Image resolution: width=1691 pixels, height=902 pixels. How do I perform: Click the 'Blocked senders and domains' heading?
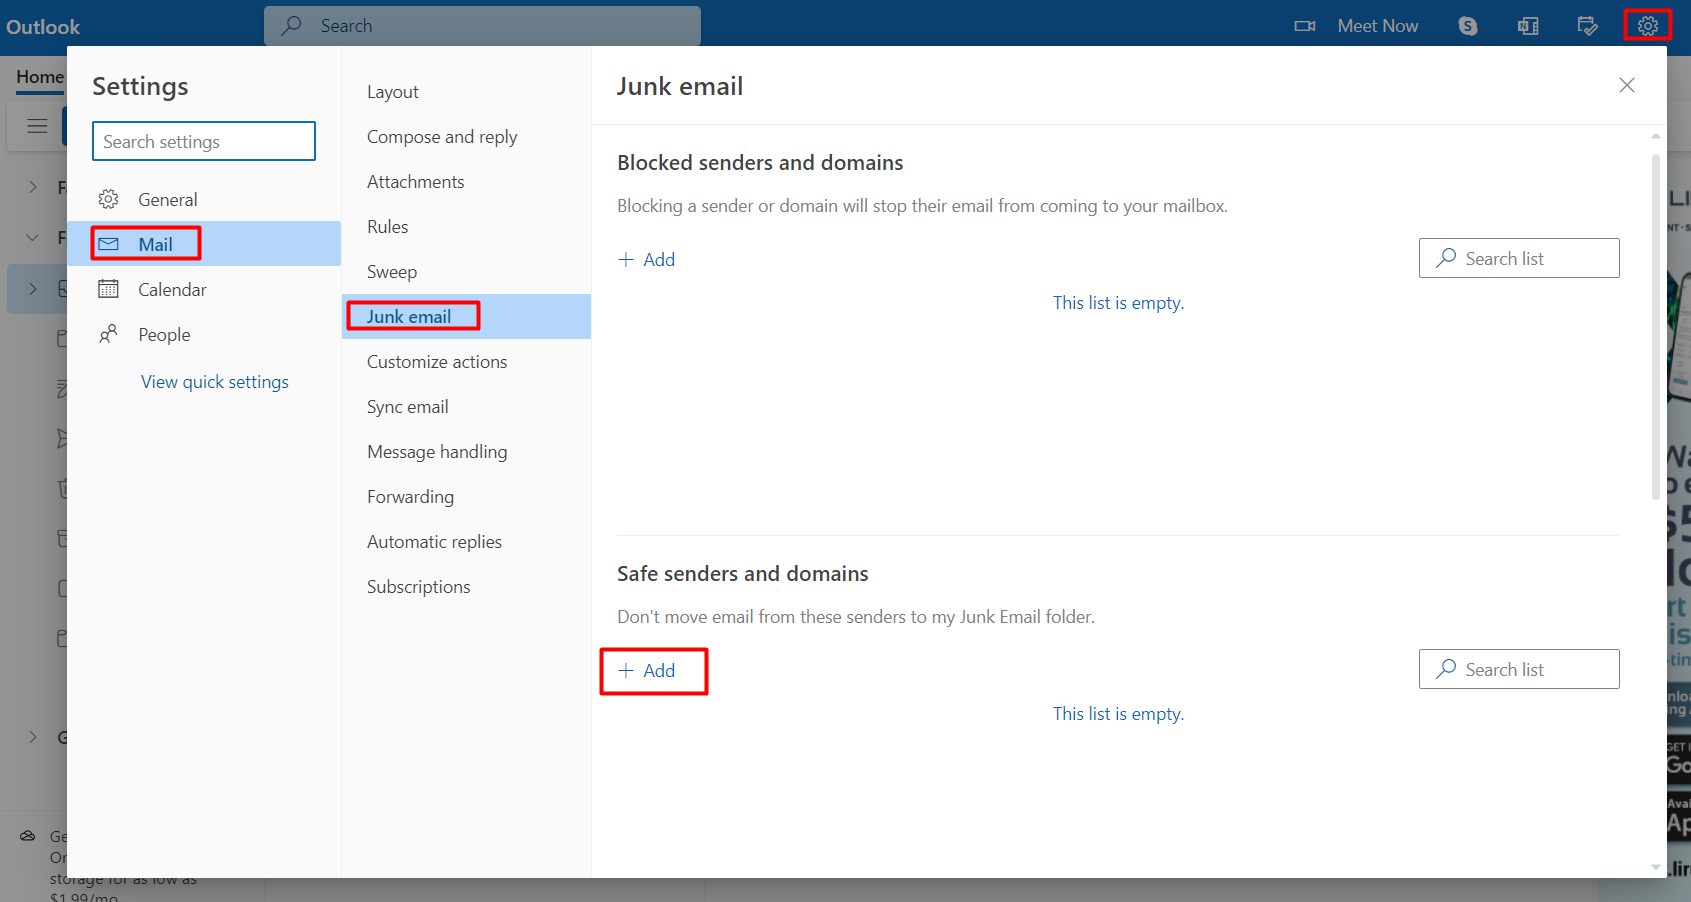pos(760,162)
